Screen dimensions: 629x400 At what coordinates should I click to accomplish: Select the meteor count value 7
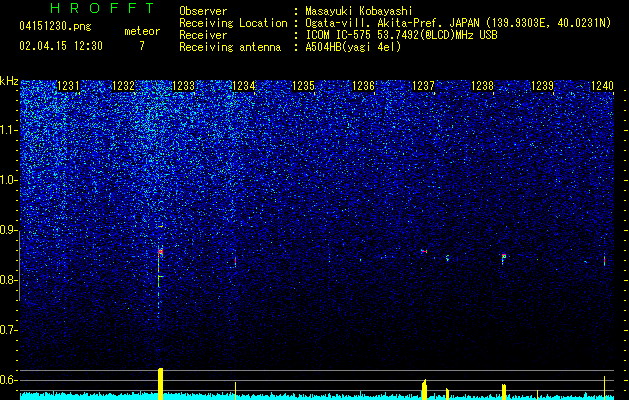[142, 46]
